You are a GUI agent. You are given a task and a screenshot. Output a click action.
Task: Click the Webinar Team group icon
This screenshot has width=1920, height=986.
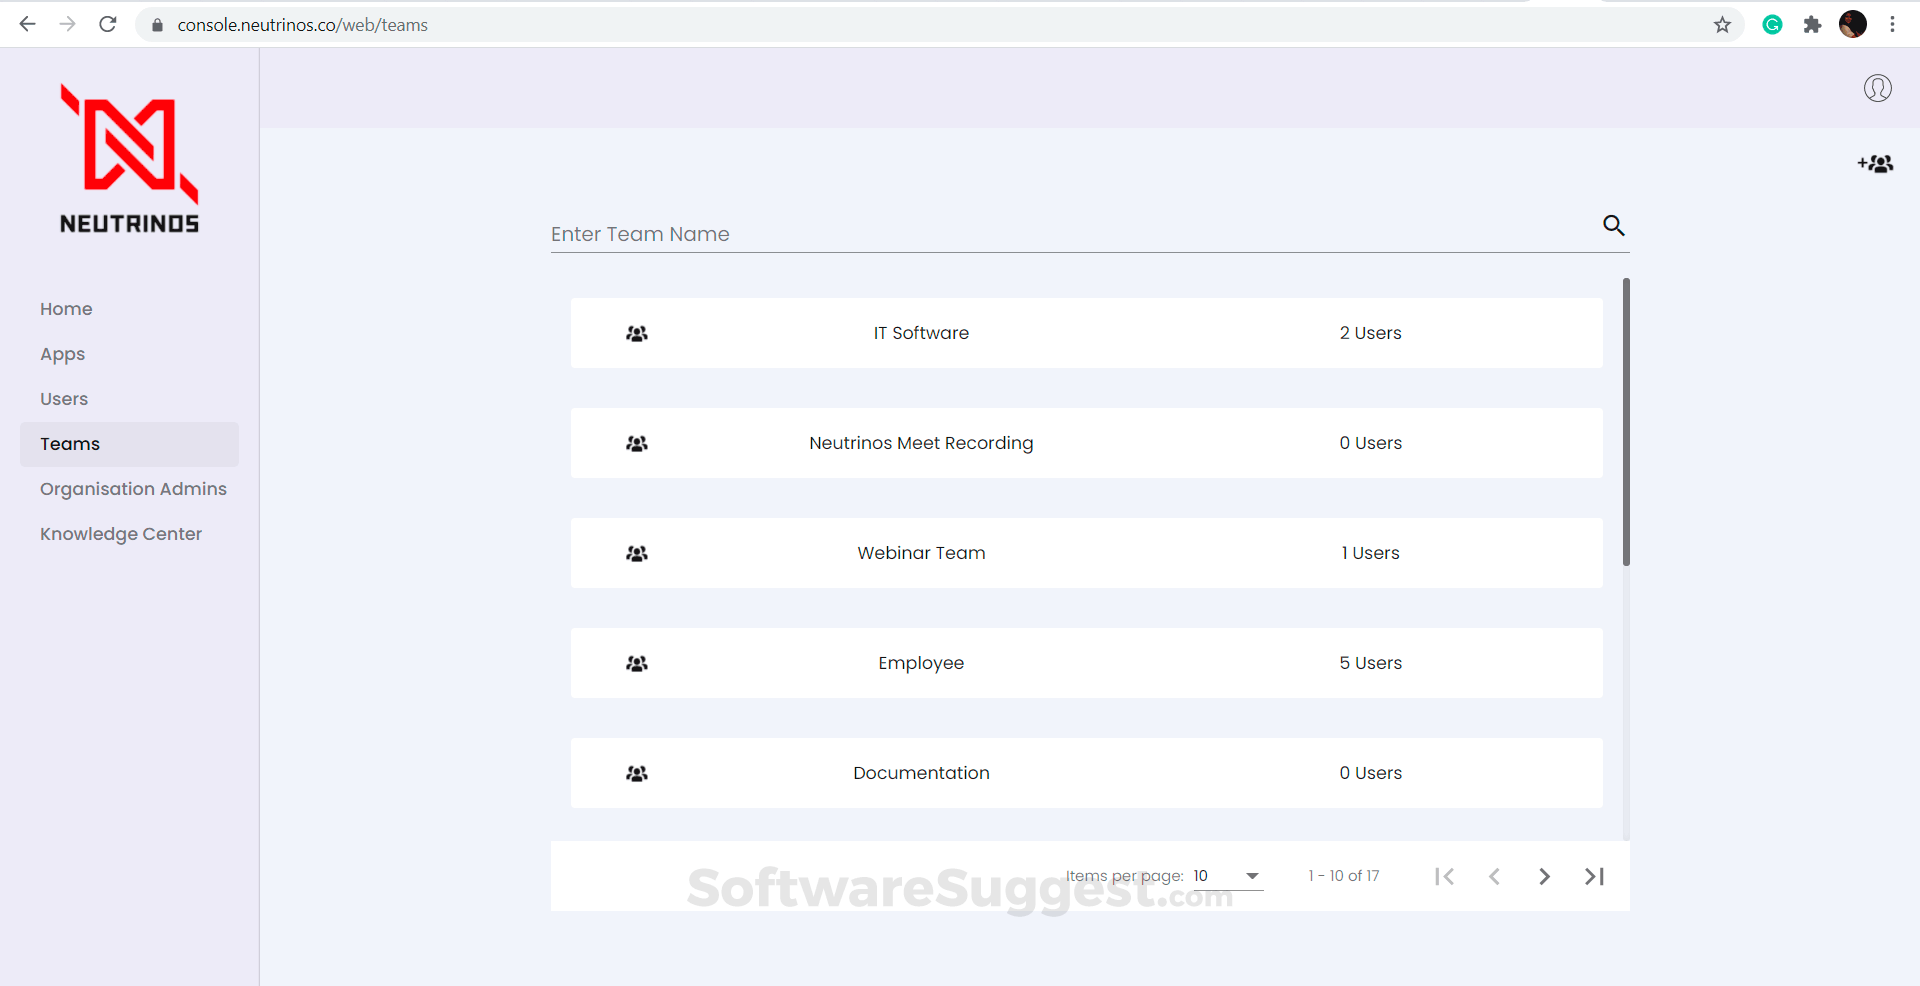click(637, 553)
